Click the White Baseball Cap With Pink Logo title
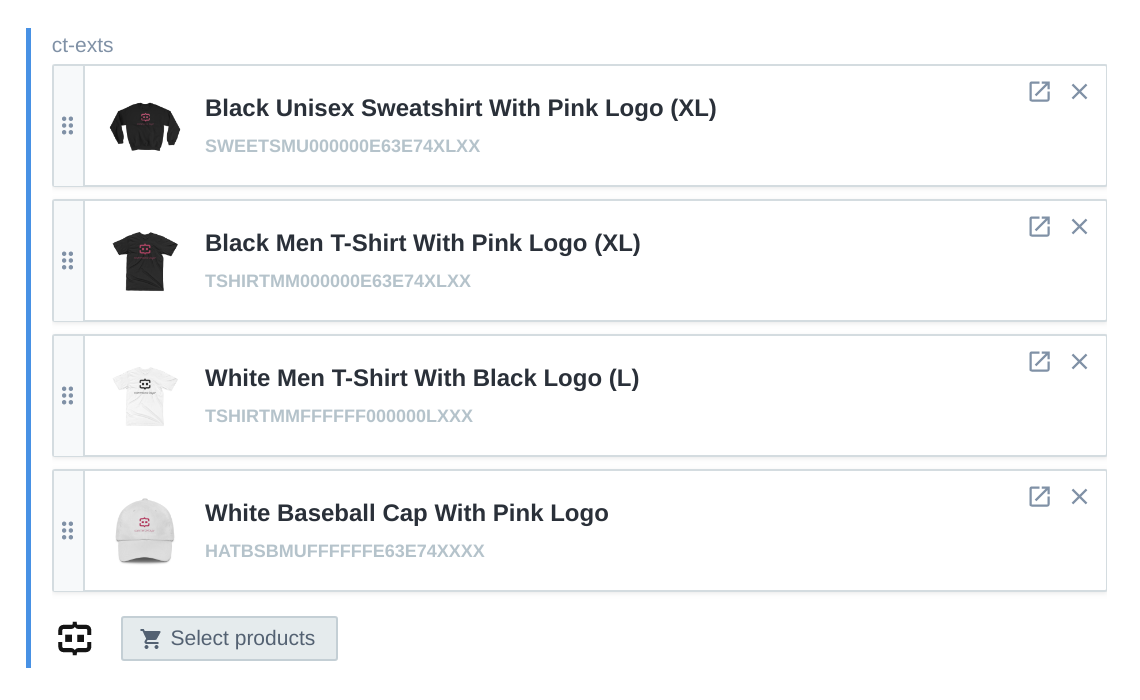The image size is (1140, 700). point(406,513)
